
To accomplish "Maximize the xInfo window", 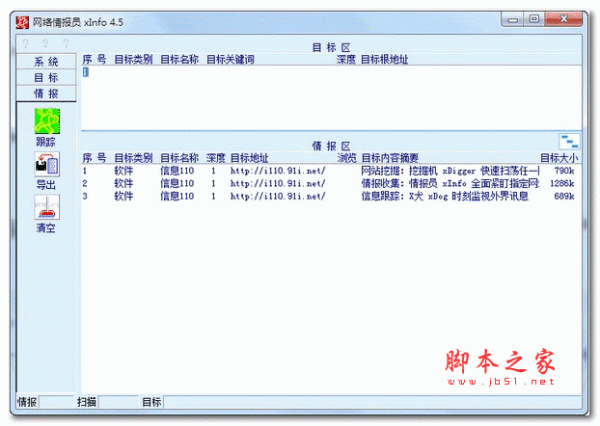I will (534, 19).
